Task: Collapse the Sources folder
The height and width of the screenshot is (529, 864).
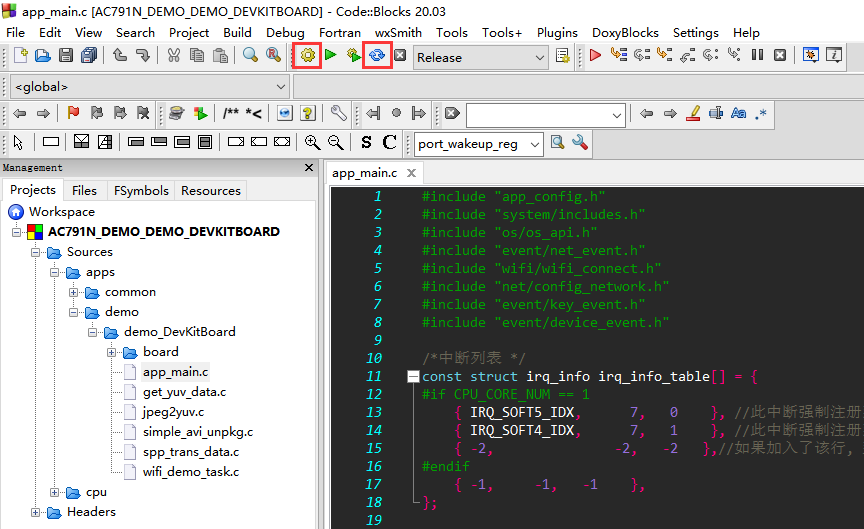Action: 35,252
